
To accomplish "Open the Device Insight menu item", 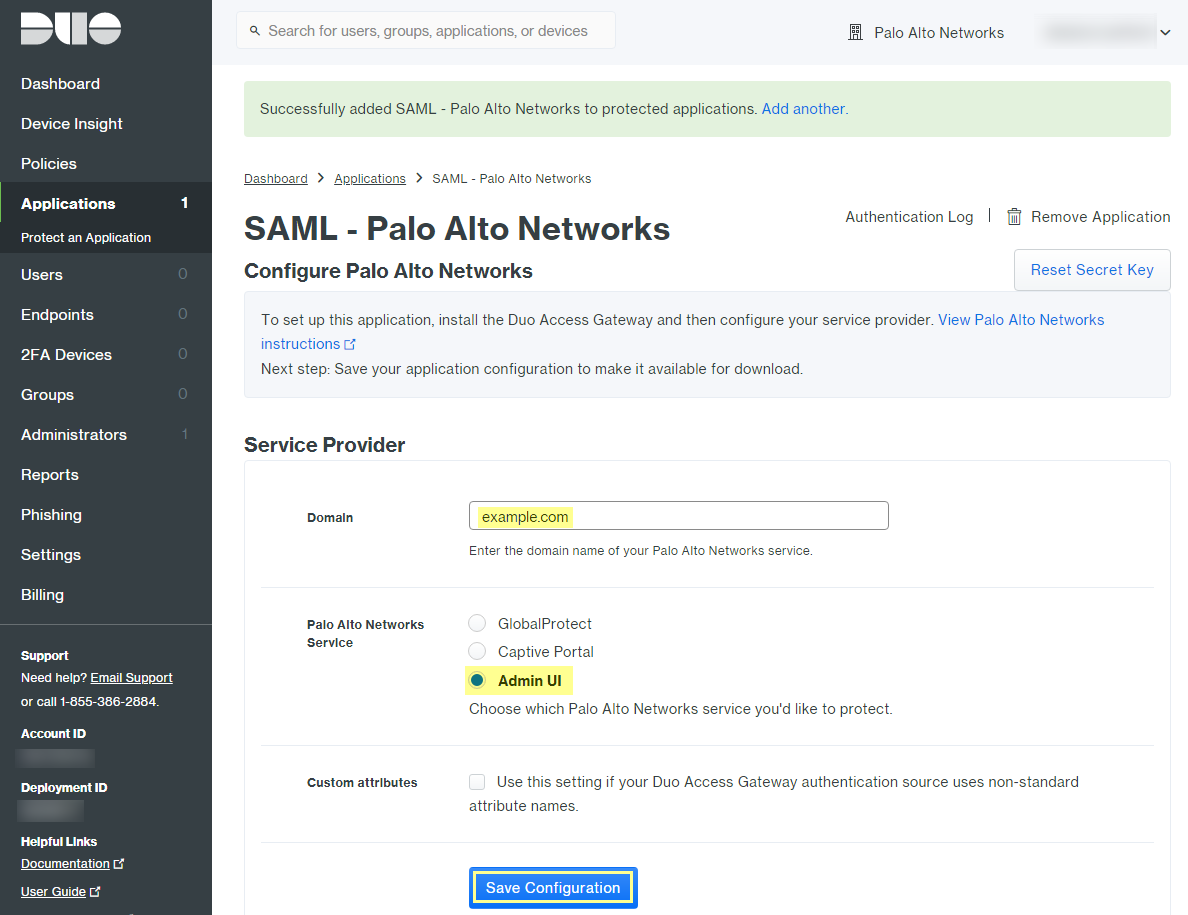I will (x=72, y=124).
